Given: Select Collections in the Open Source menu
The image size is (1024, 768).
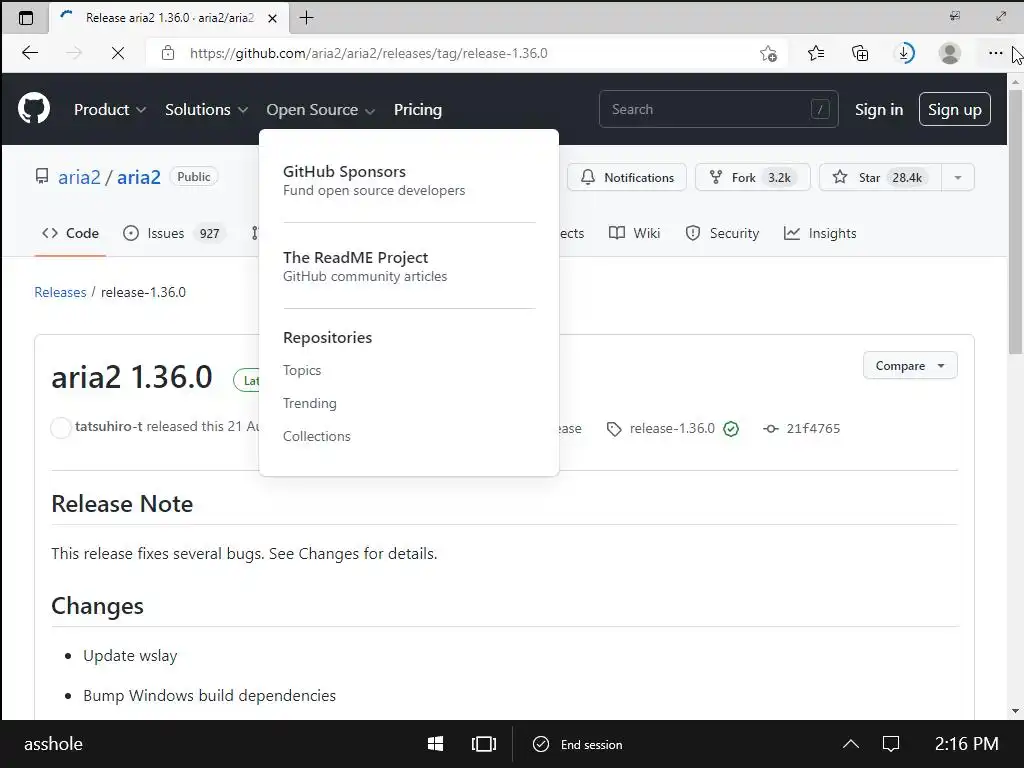Looking at the screenshot, I should [x=317, y=436].
